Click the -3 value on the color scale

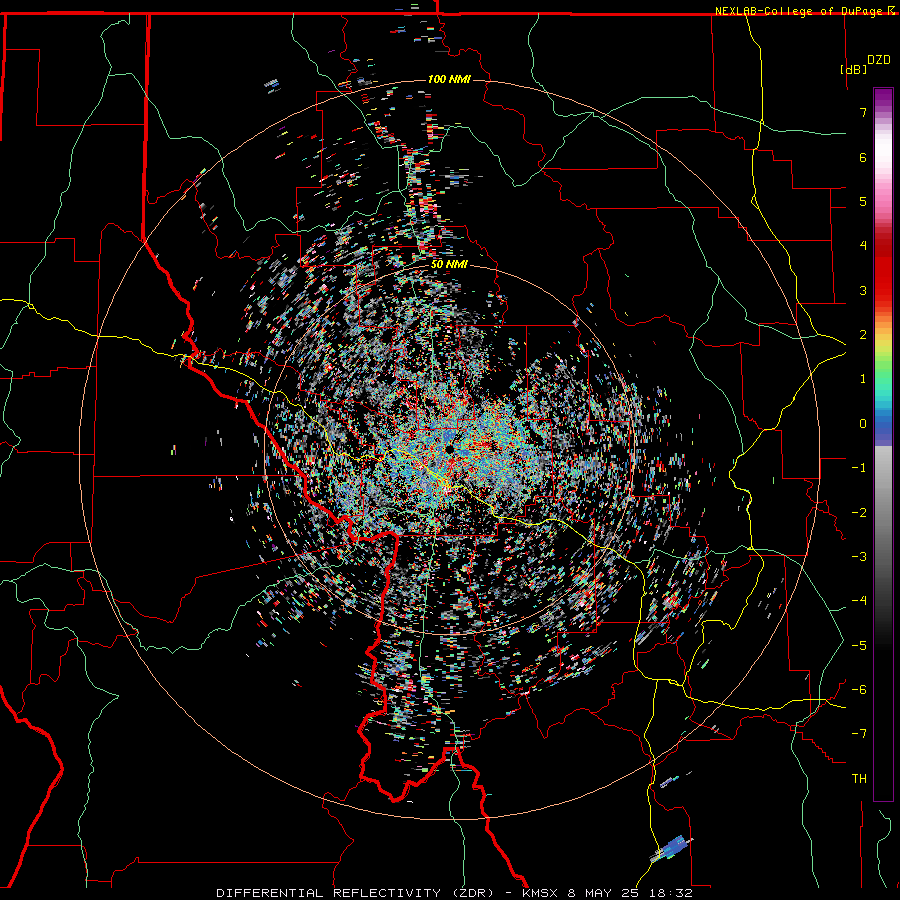click(859, 557)
